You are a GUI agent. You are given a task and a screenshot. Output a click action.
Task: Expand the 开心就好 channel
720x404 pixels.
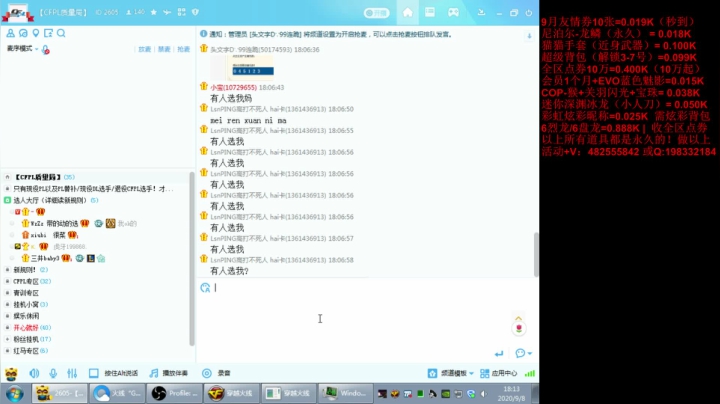7,327
